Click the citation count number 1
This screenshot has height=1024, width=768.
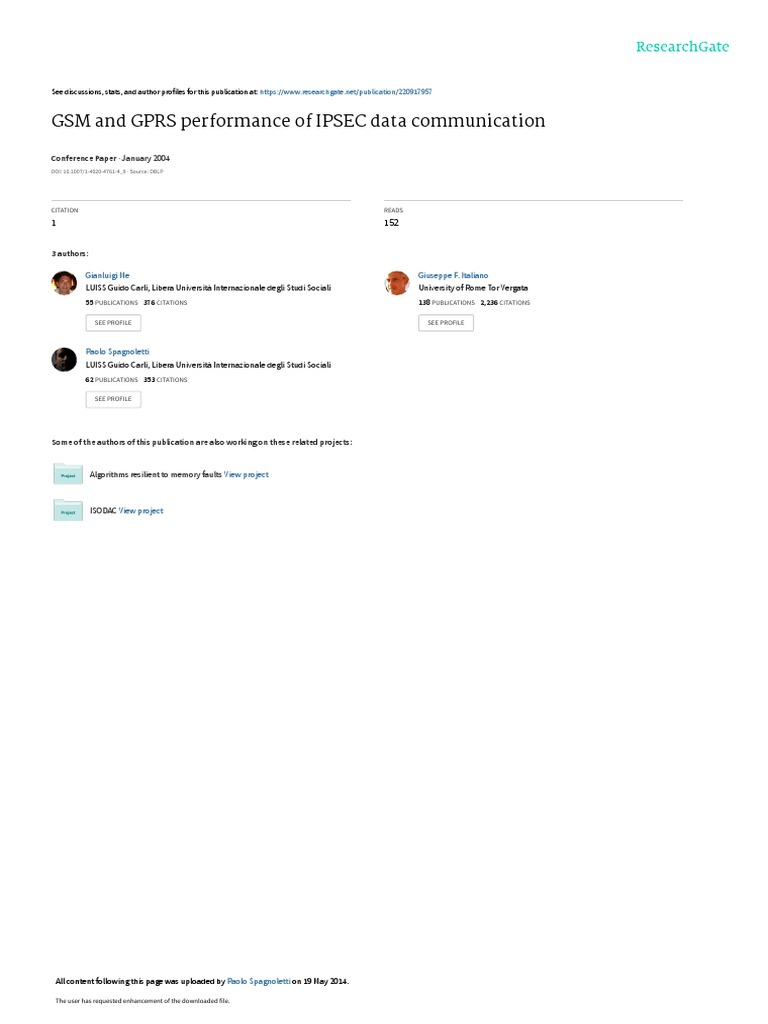[x=54, y=223]
